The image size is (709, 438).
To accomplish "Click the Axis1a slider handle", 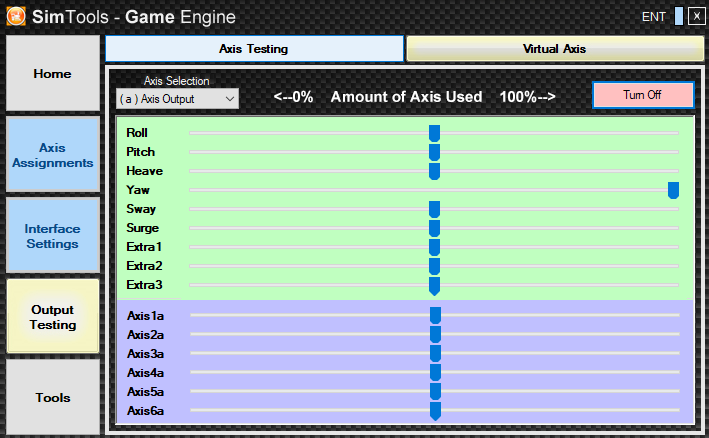I will tap(435, 316).
